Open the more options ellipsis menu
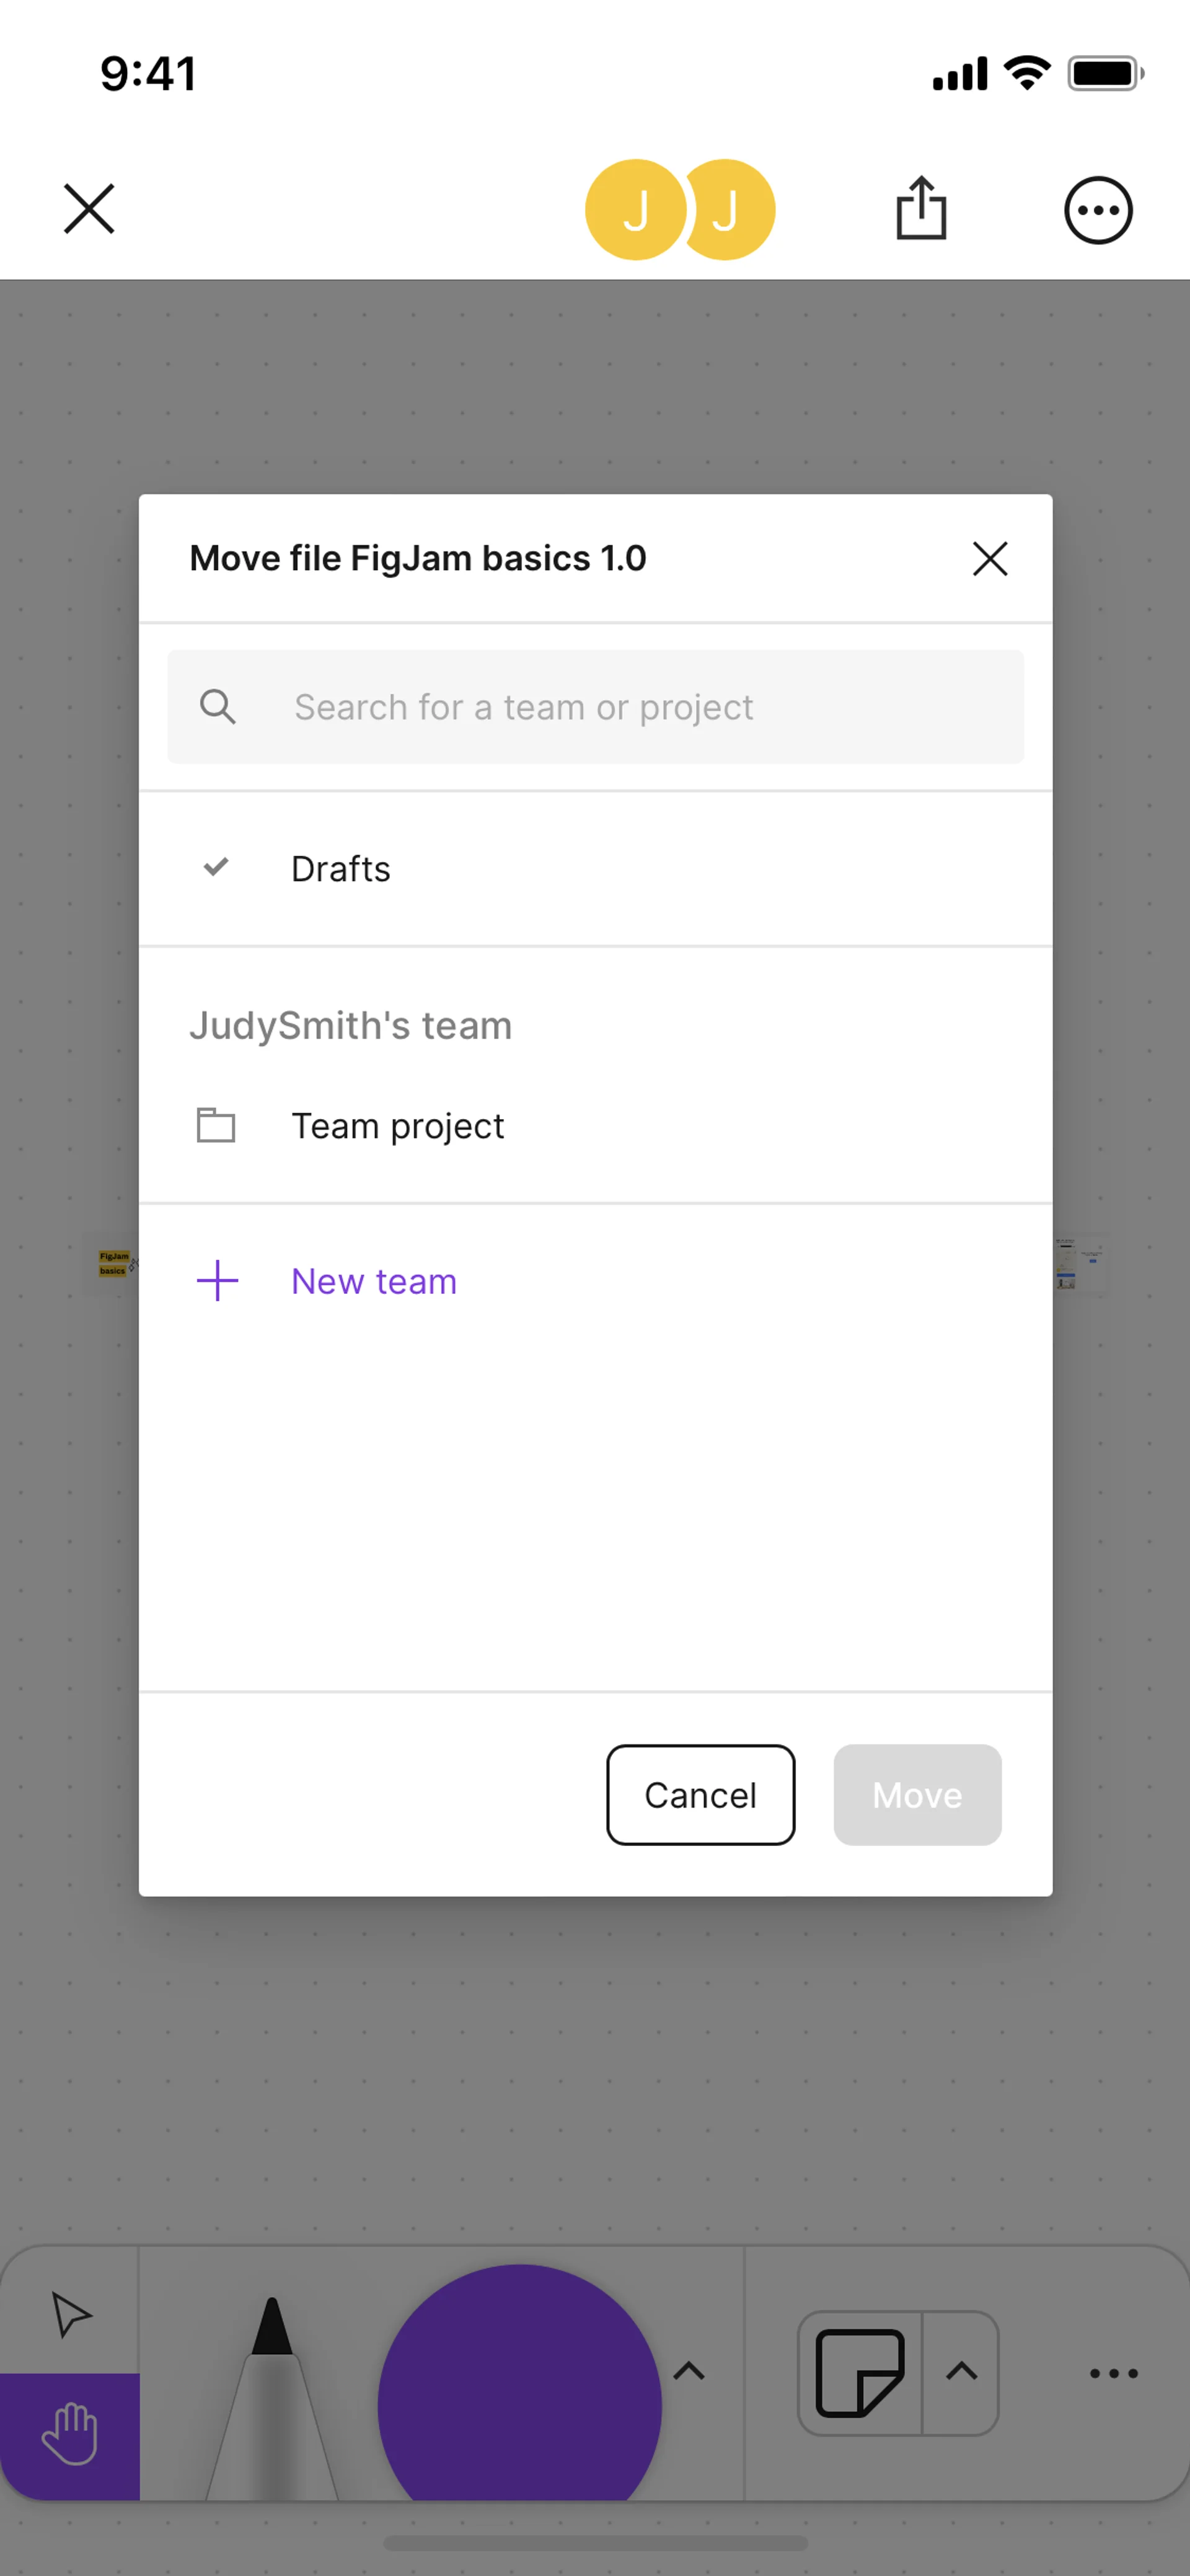The width and height of the screenshot is (1190, 2576). 1097,210
